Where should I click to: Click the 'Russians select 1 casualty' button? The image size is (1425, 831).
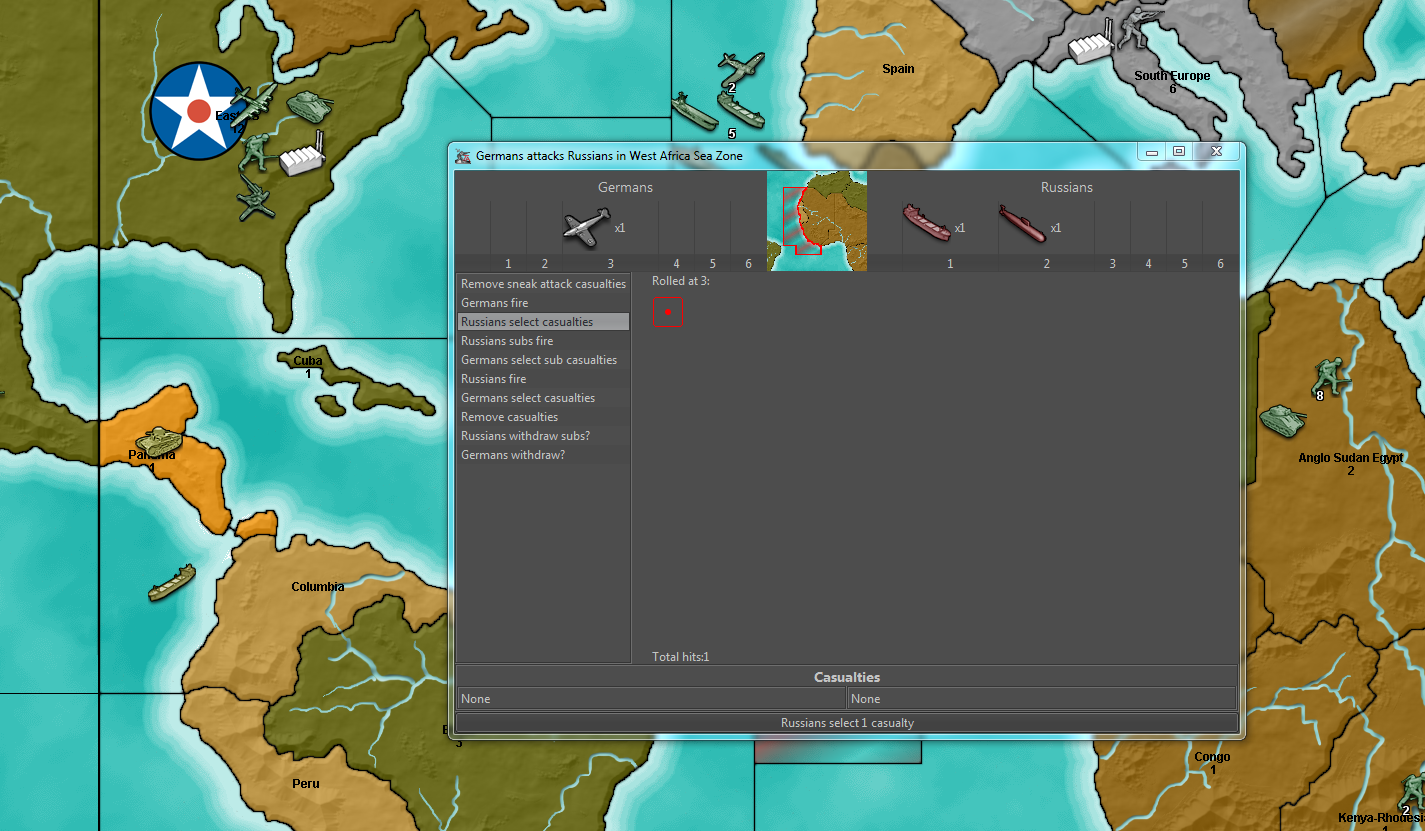pos(847,722)
